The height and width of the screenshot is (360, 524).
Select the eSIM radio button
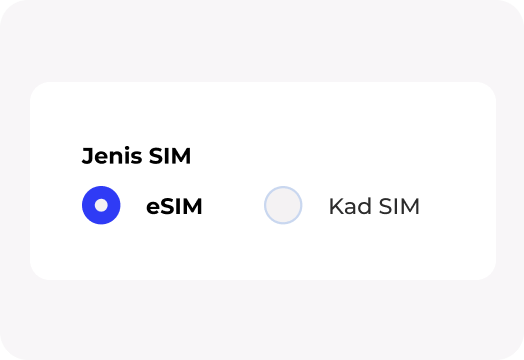click(101, 205)
